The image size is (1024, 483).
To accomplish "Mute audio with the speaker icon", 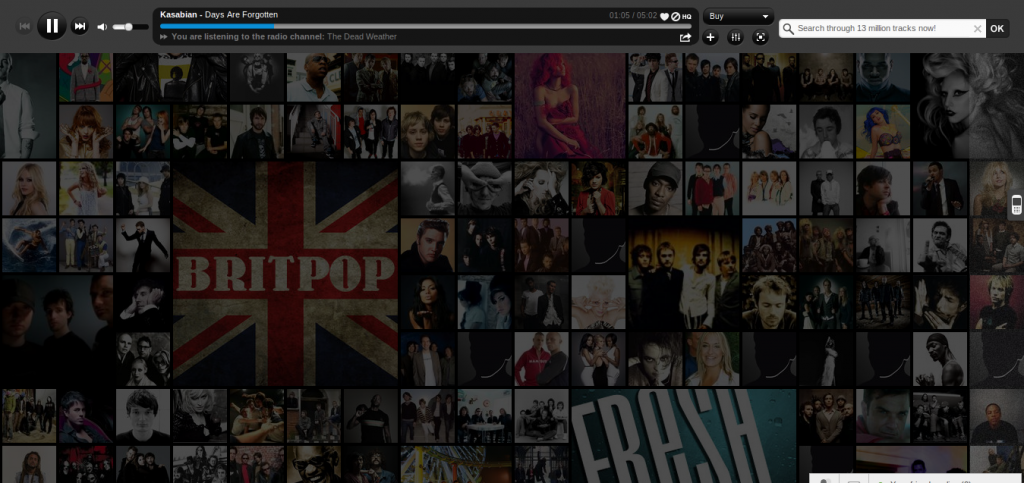I will (x=102, y=27).
